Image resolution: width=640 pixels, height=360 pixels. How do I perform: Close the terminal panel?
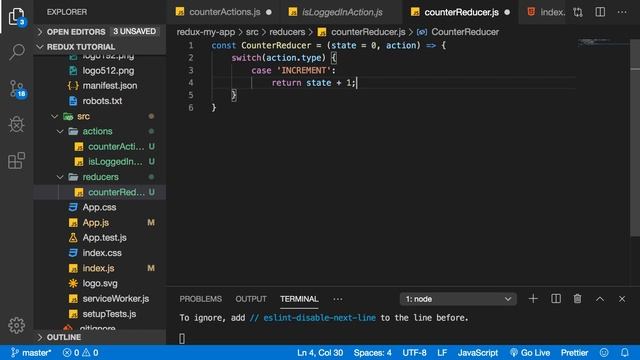click(622, 299)
